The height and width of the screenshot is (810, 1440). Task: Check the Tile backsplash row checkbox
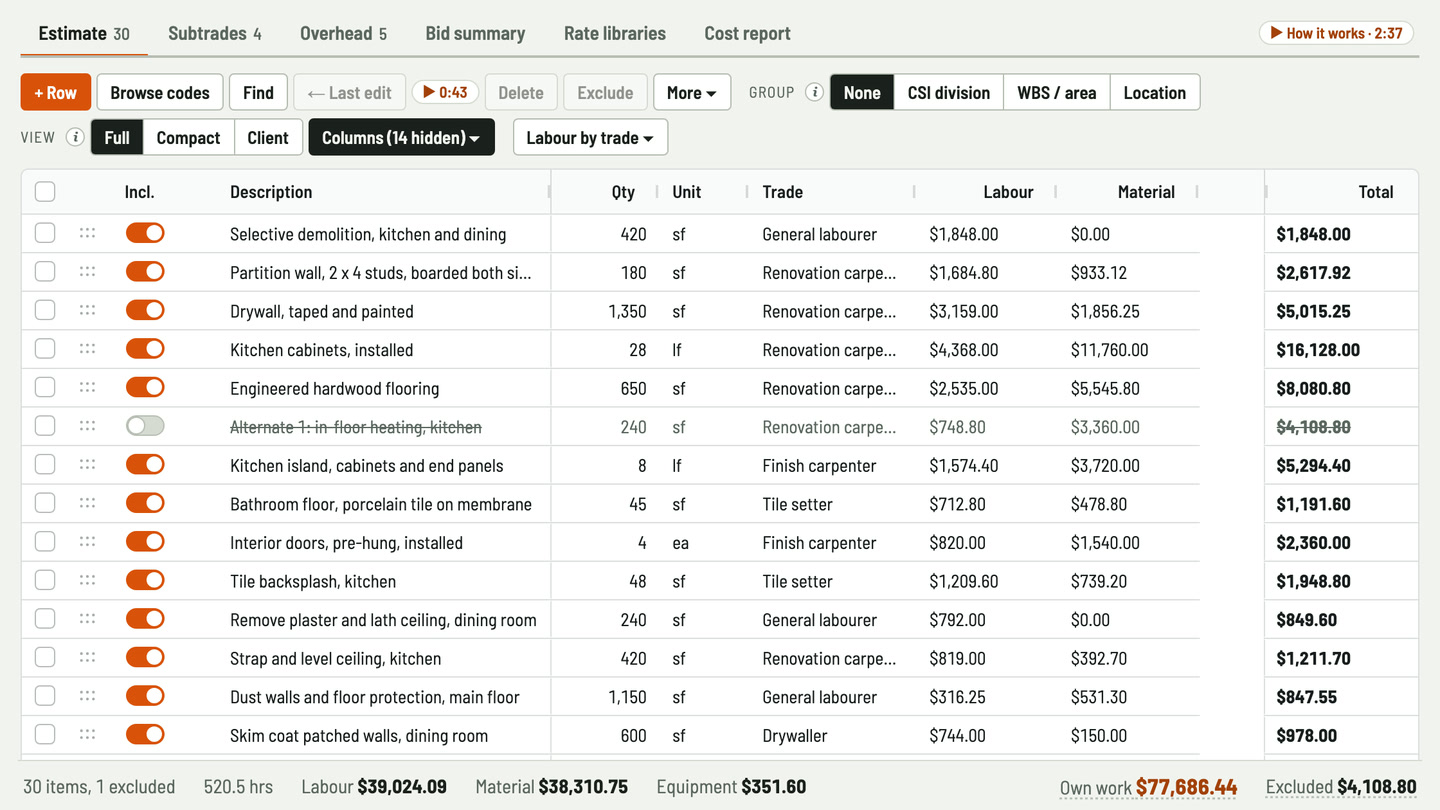45,580
